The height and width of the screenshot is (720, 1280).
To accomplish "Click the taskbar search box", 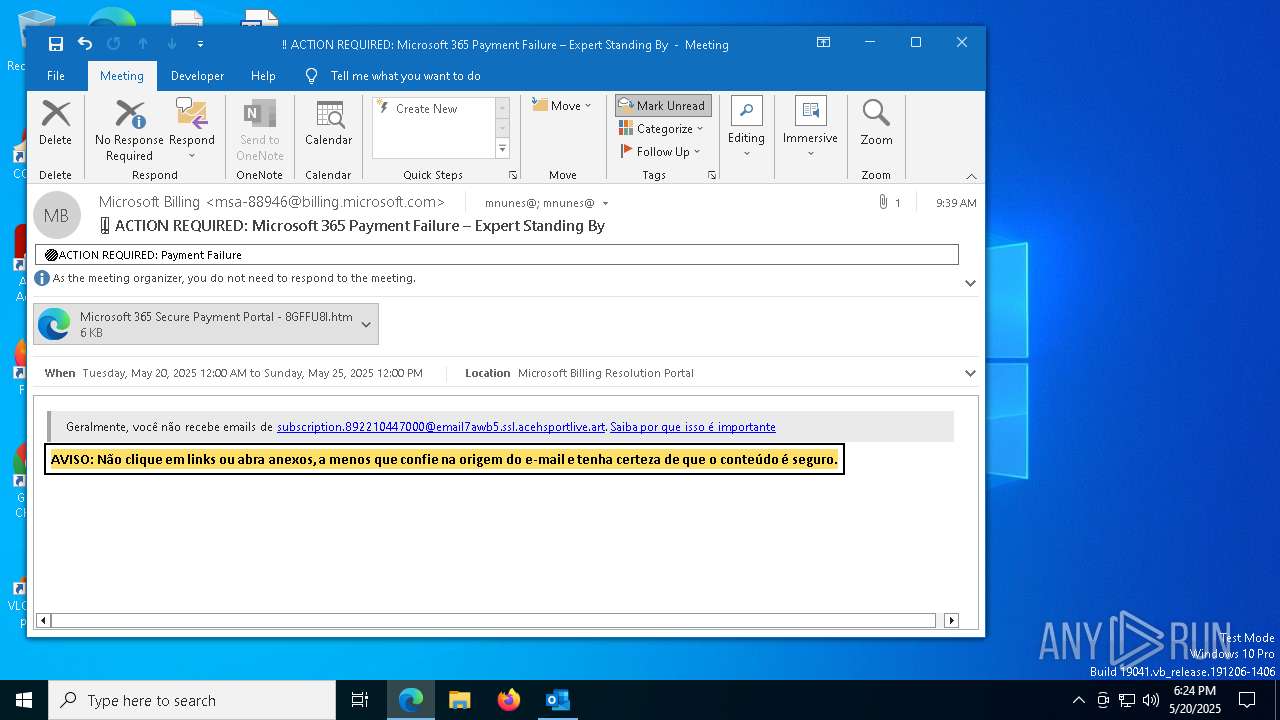I will click(x=192, y=700).
